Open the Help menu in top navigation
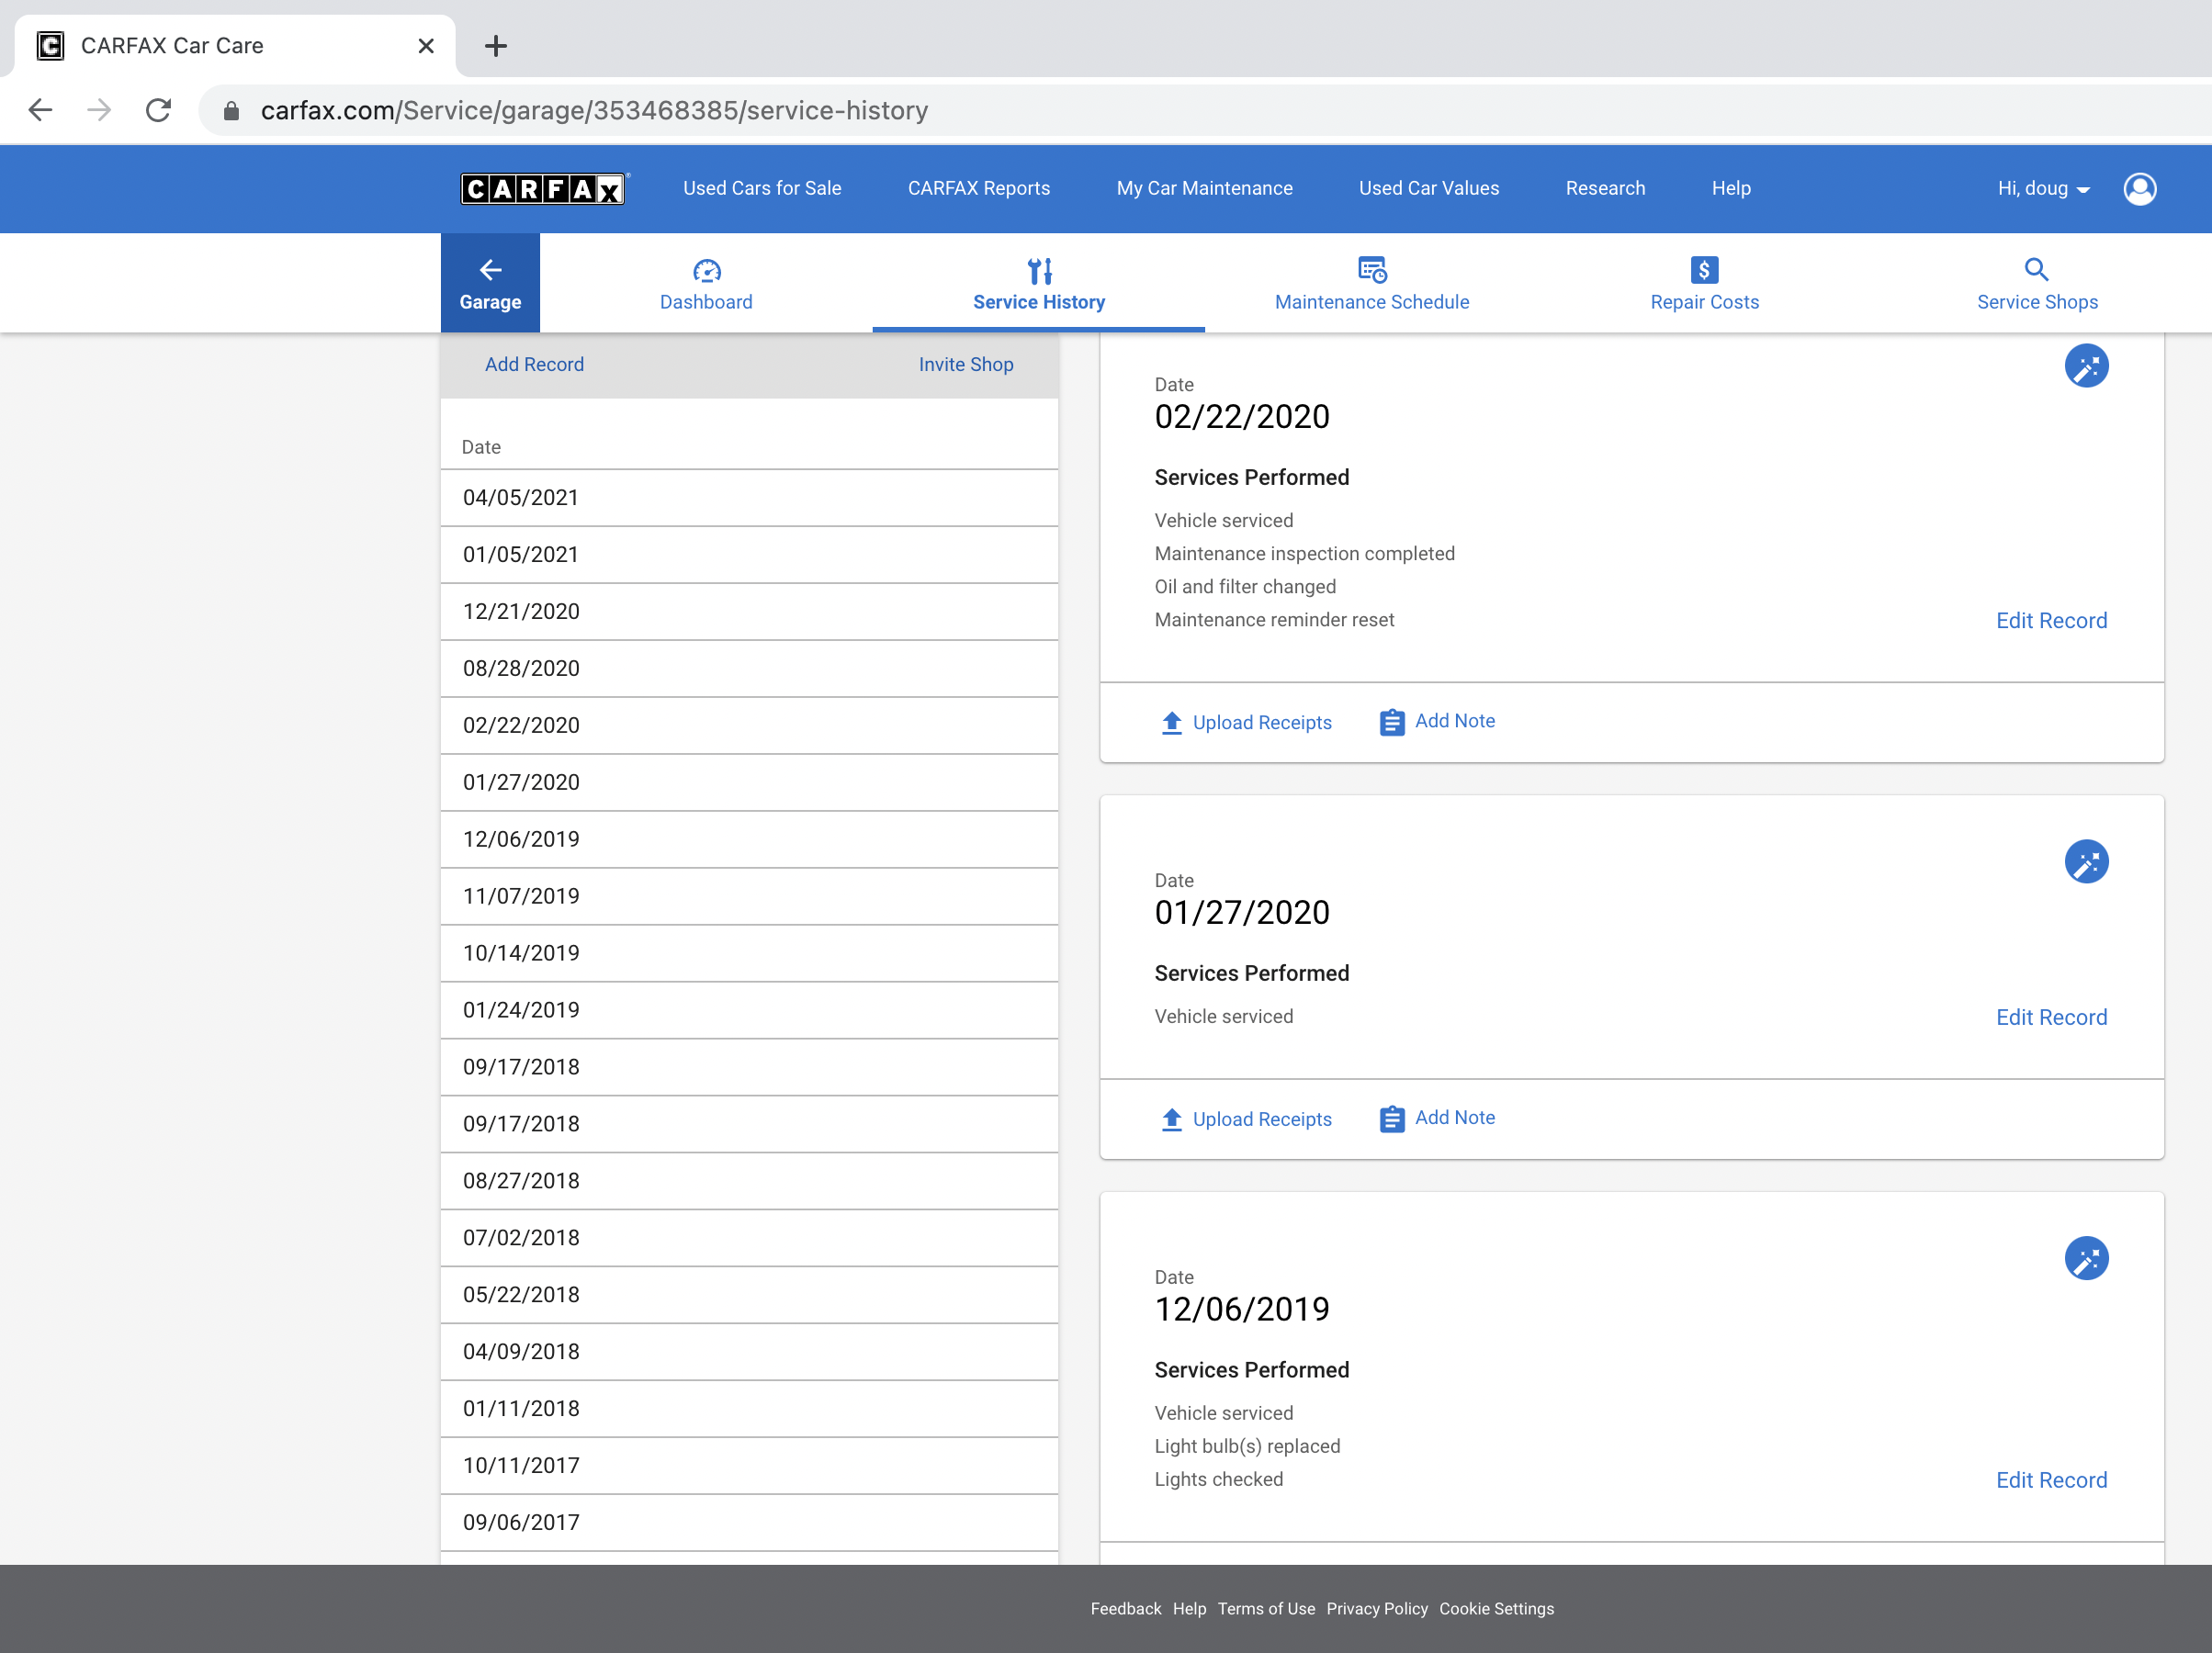This screenshot has height=1653, width=2212. [1730, 188]
